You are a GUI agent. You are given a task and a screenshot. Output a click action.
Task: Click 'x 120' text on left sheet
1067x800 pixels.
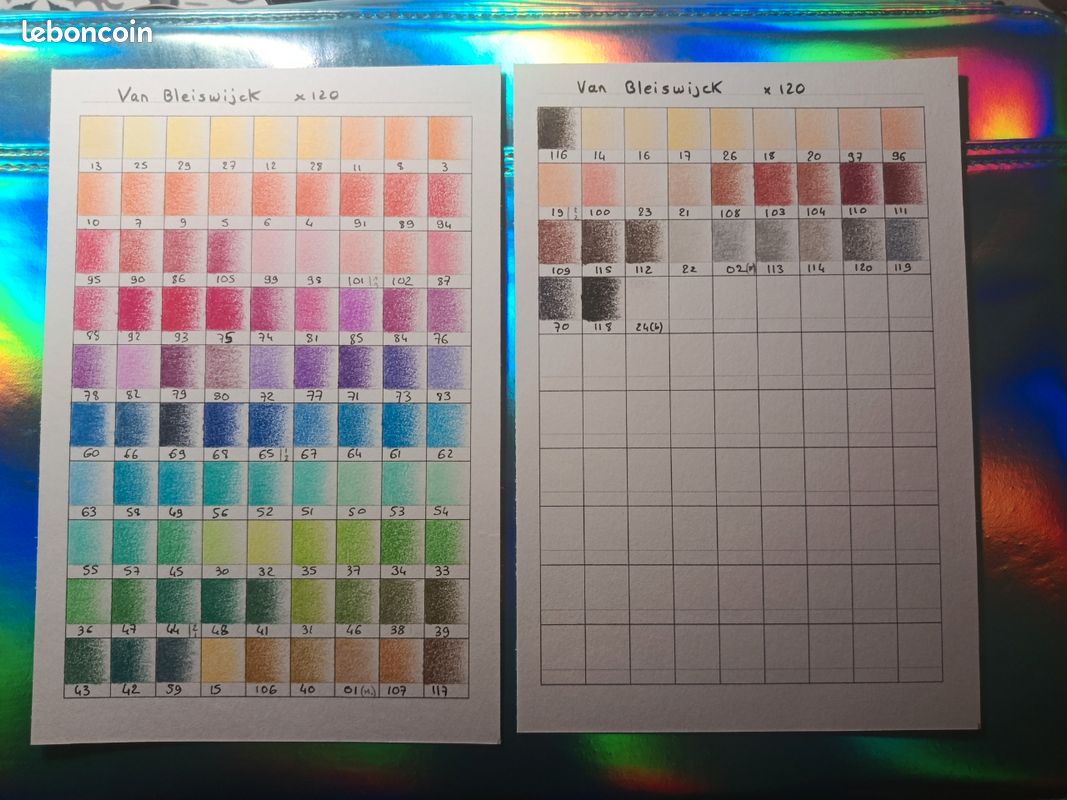pyautogui.click(x=316, y=95)
